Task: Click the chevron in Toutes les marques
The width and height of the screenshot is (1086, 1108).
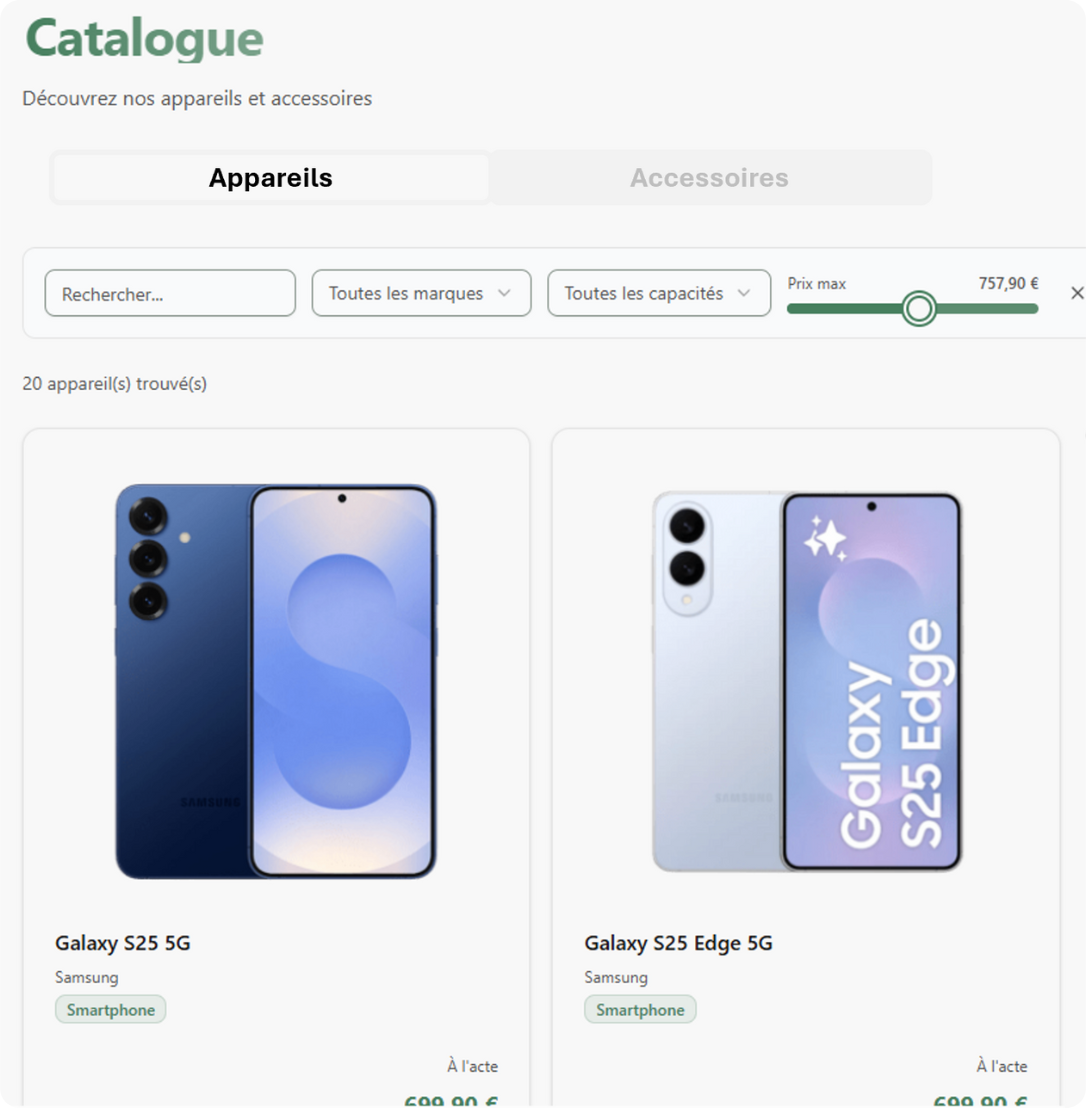Action: (x=504, y=293)
